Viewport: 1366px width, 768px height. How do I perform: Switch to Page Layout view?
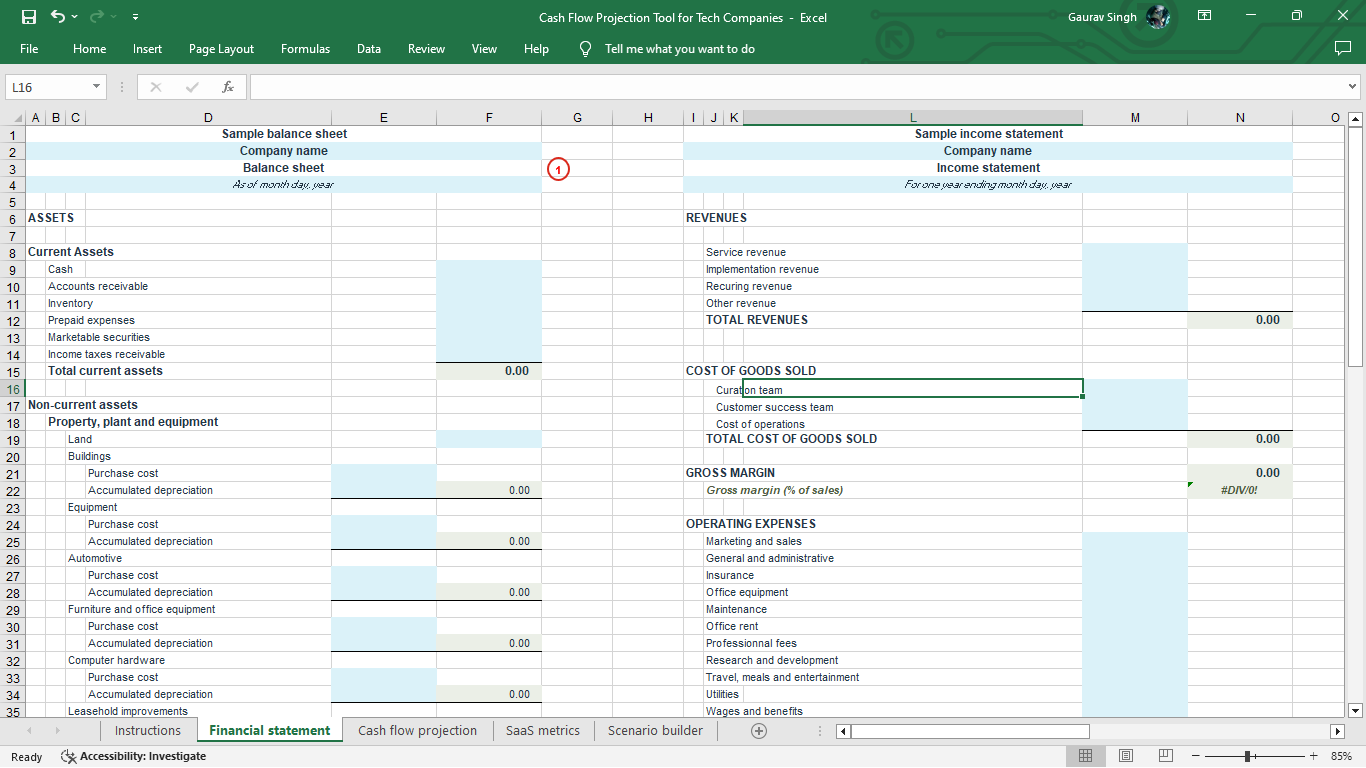coord(1125,755)
